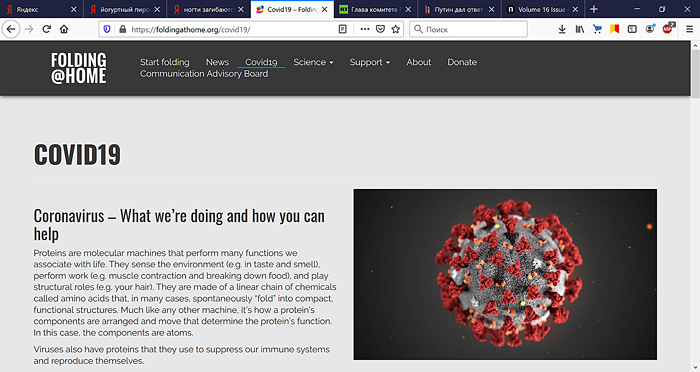Reload the page with the refresh icon
The height and width of the screenshot is (372, 700).
coord(46,29)
